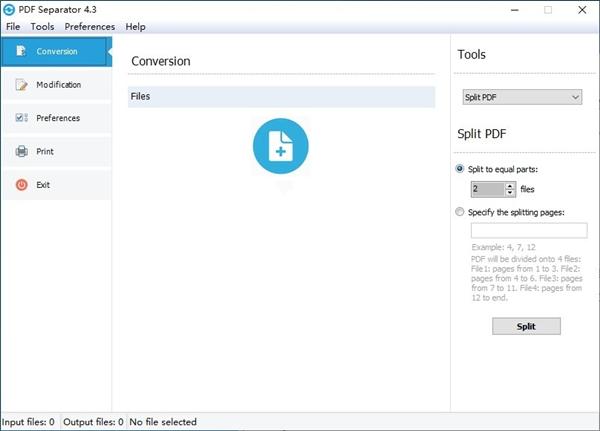Click the Conversion heading text
Screen dimensions: 600x431
161,61
